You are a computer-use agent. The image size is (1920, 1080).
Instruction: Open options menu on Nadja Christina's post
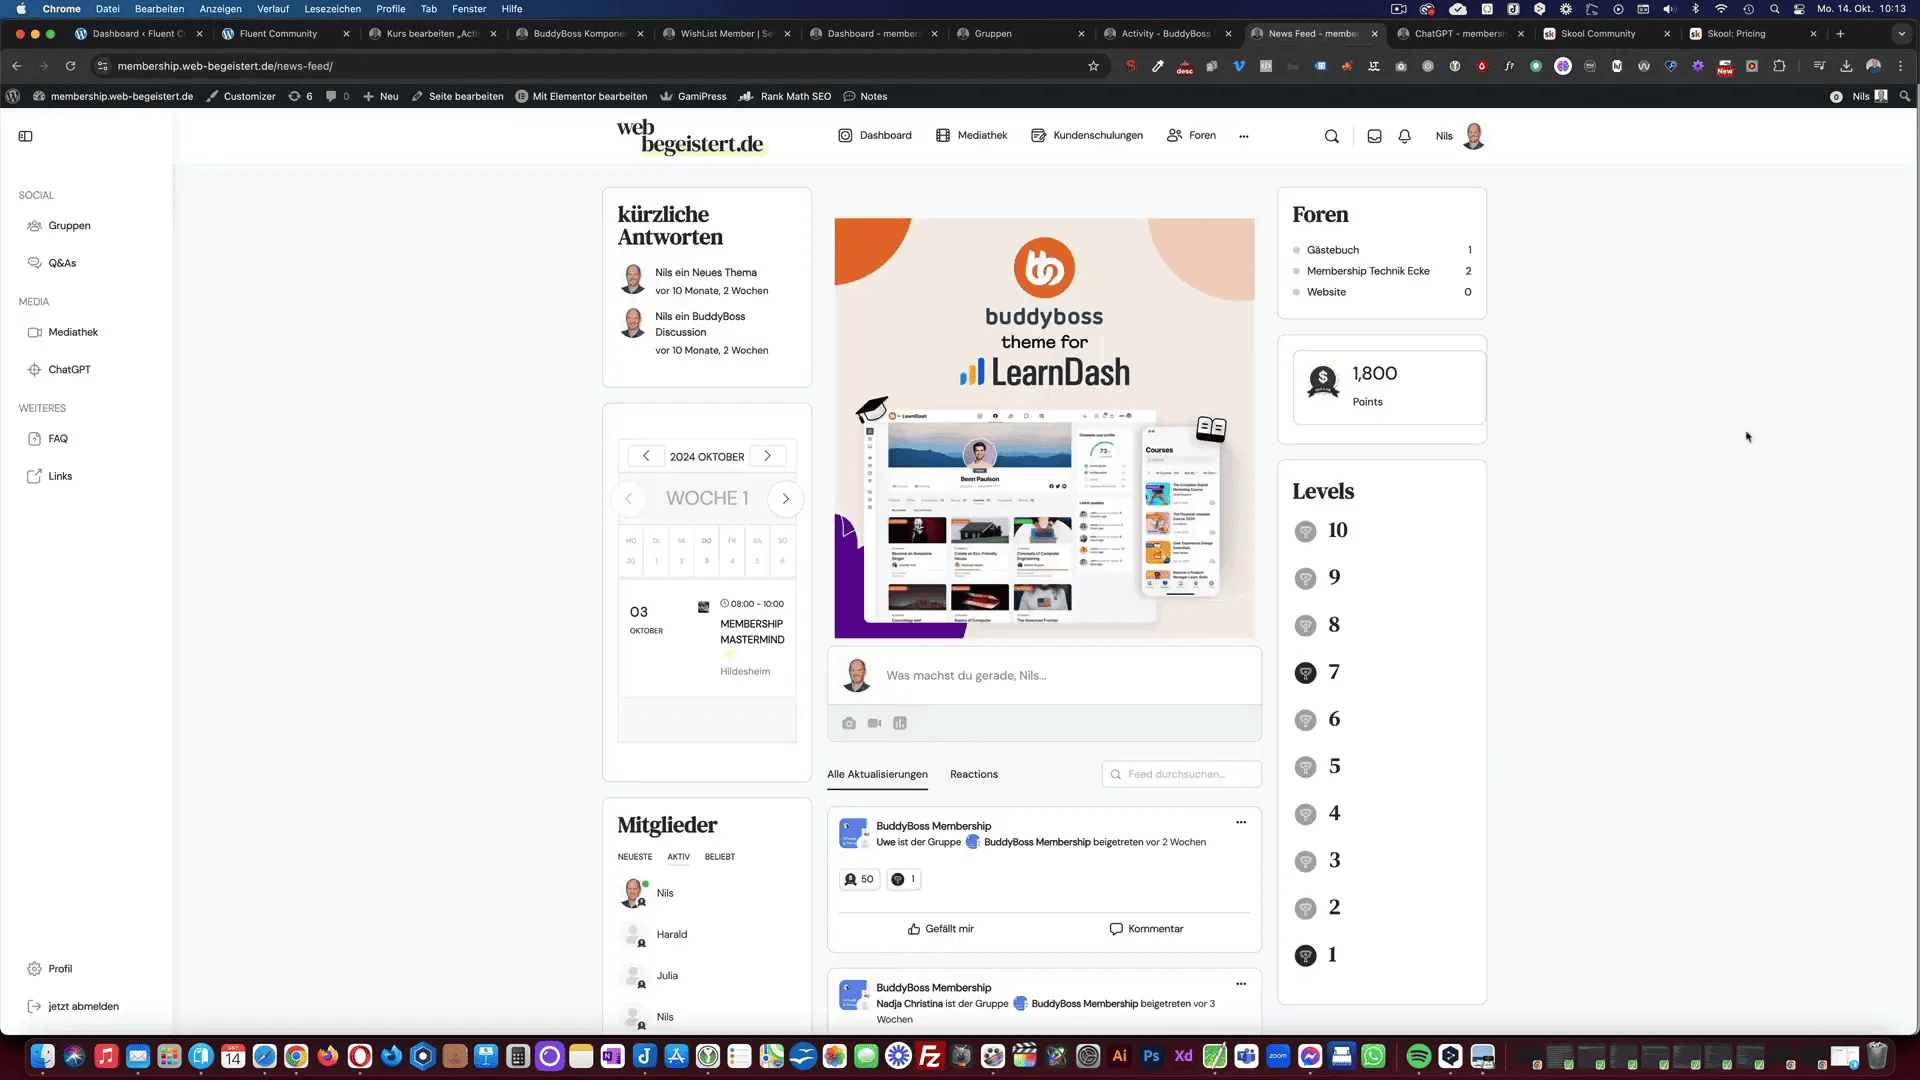[x=1241, y=983]
